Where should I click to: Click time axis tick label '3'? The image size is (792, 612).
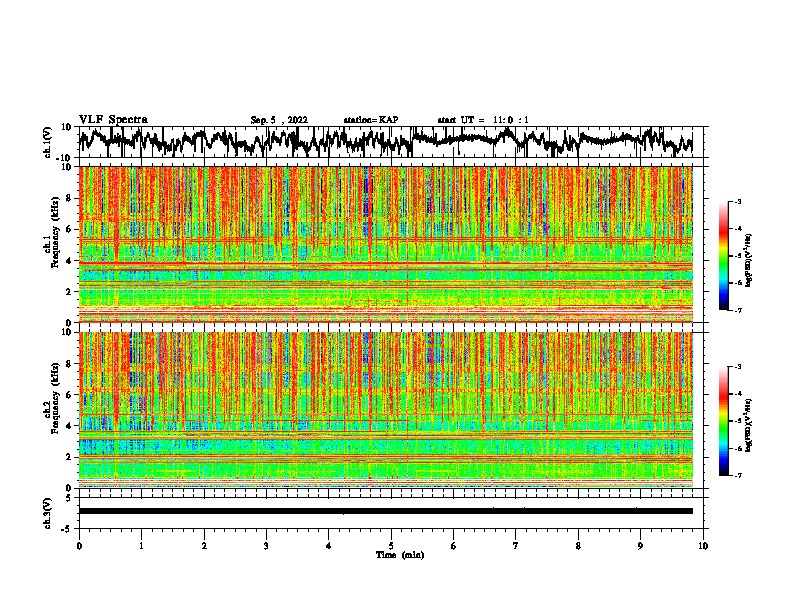pyautogui.click(x=266, y=546)
